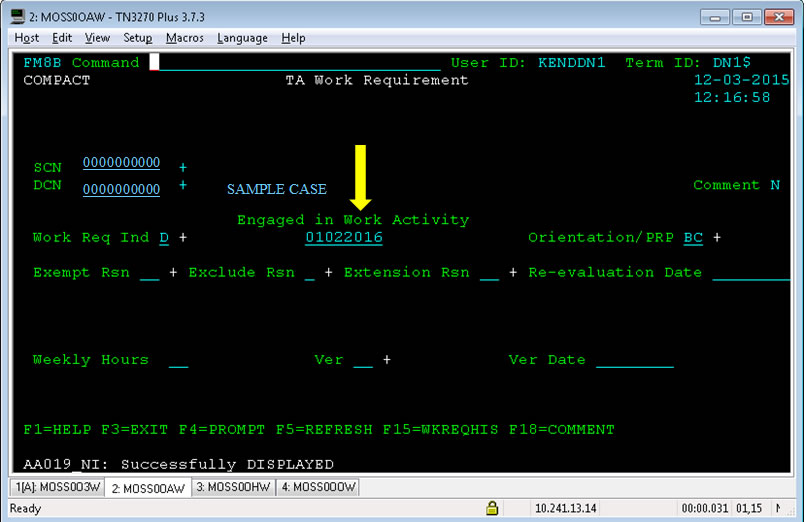806x522 pixels.
Task: Click into the FM8B Command input field
Action: [x=295, y=63]
